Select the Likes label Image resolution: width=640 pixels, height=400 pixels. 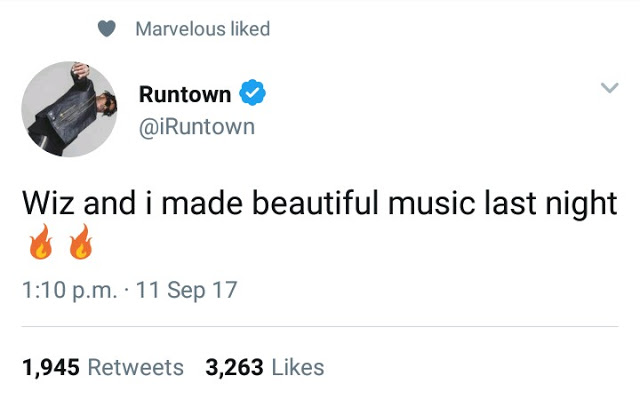297,367
